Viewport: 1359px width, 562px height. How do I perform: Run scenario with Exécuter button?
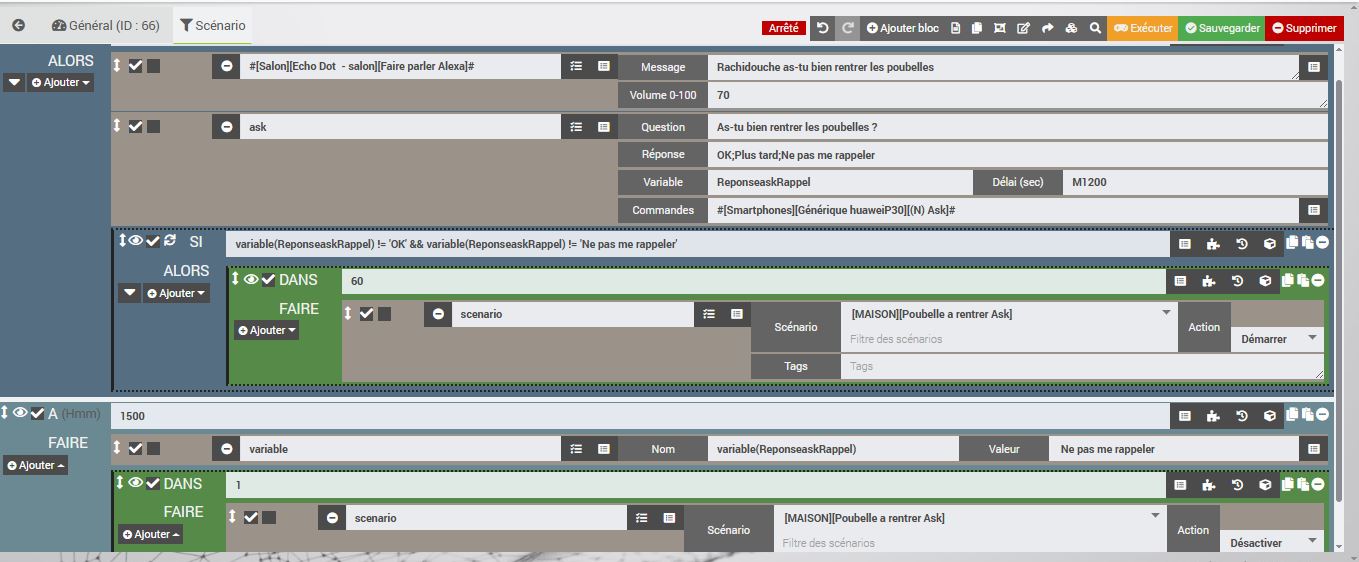click(x=1142, y=28)
